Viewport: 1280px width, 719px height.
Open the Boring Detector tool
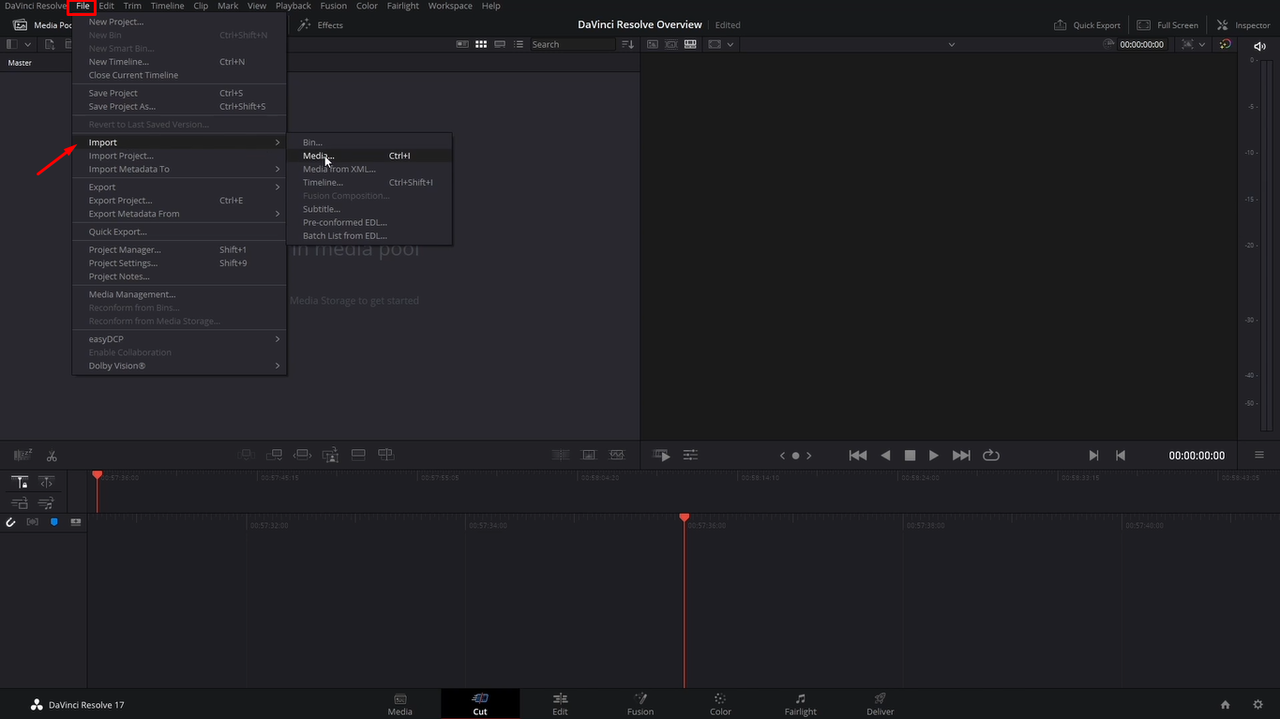22,455
